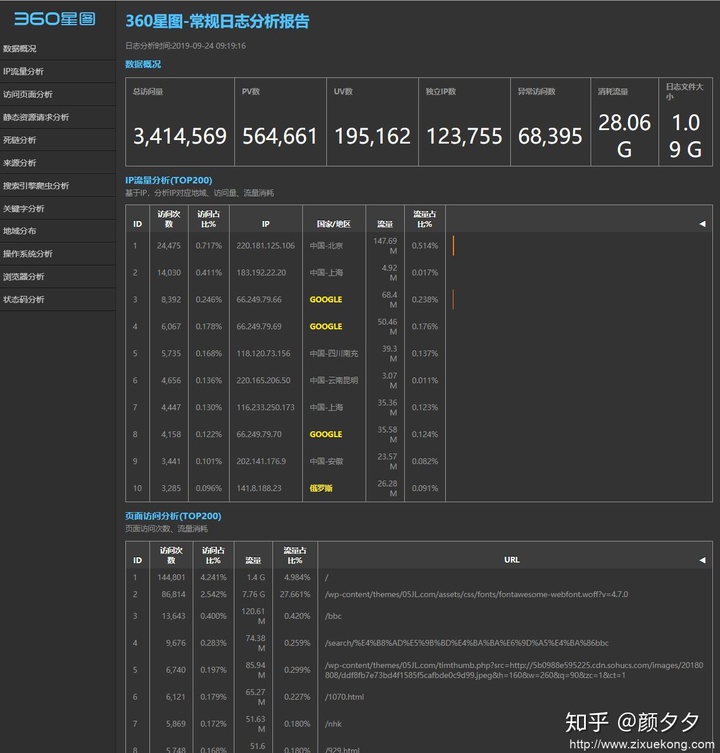Click the traffic bar beside 66.249.79.66
Image resolution: width=720 pixels, height=753 pixels.
pyautogui.click(x=453, y=299)
